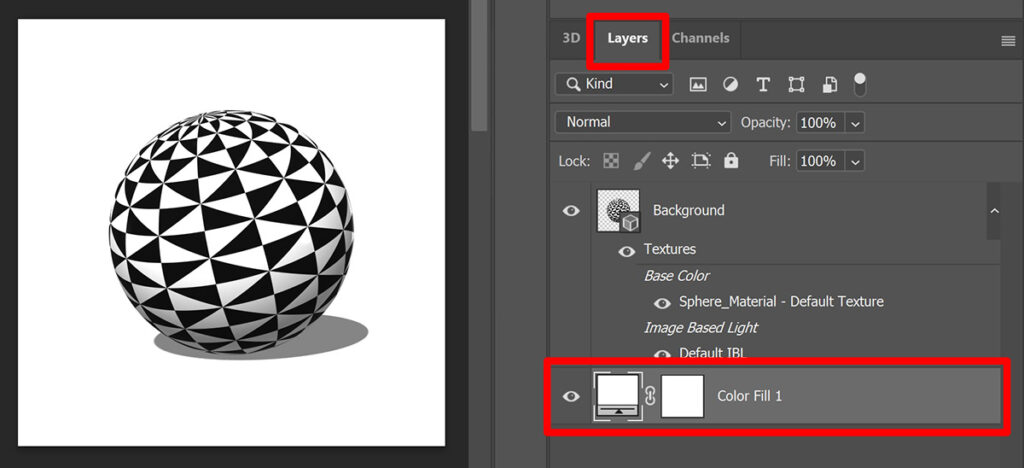Screen dimensions: 1024x468
Task: Toggle Color Fill 1 mask link icon
Action: [x=650, y=396]
